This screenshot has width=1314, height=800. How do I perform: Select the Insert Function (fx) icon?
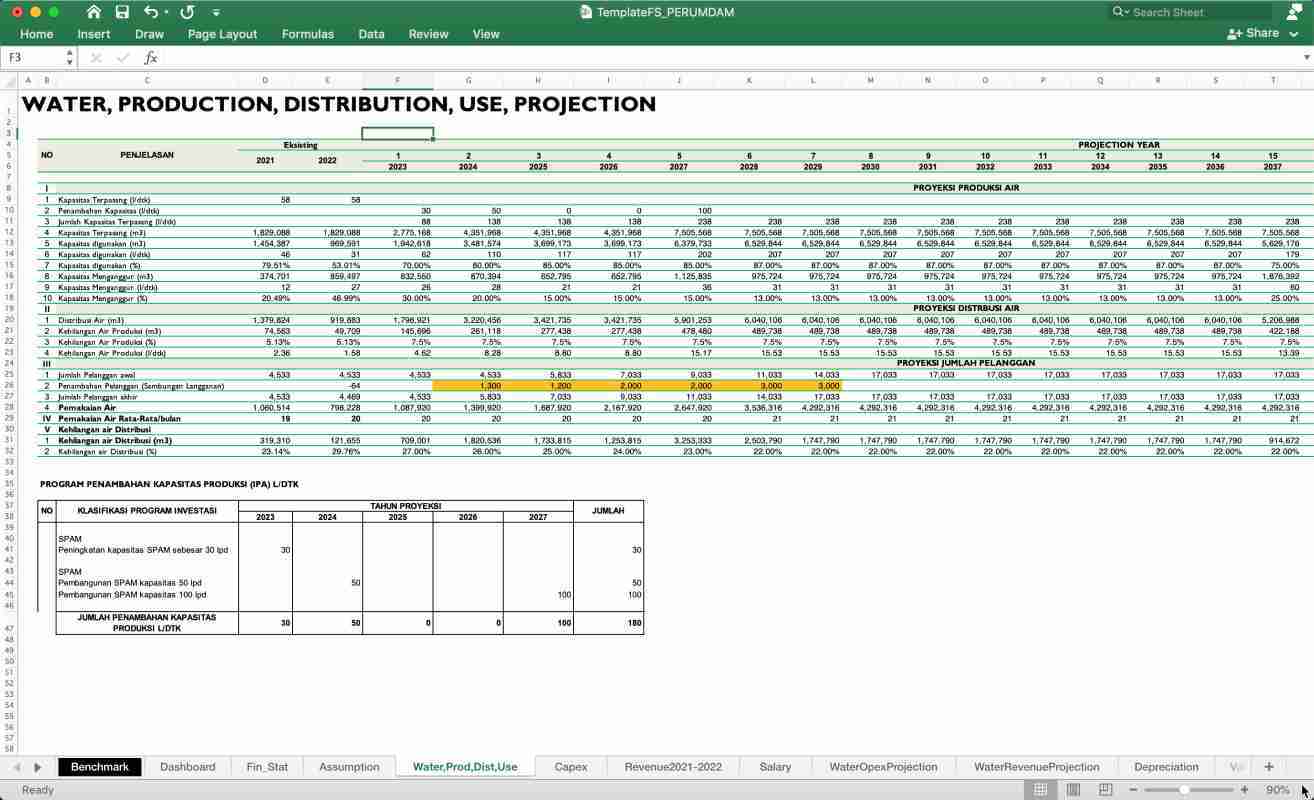point(151,57)
